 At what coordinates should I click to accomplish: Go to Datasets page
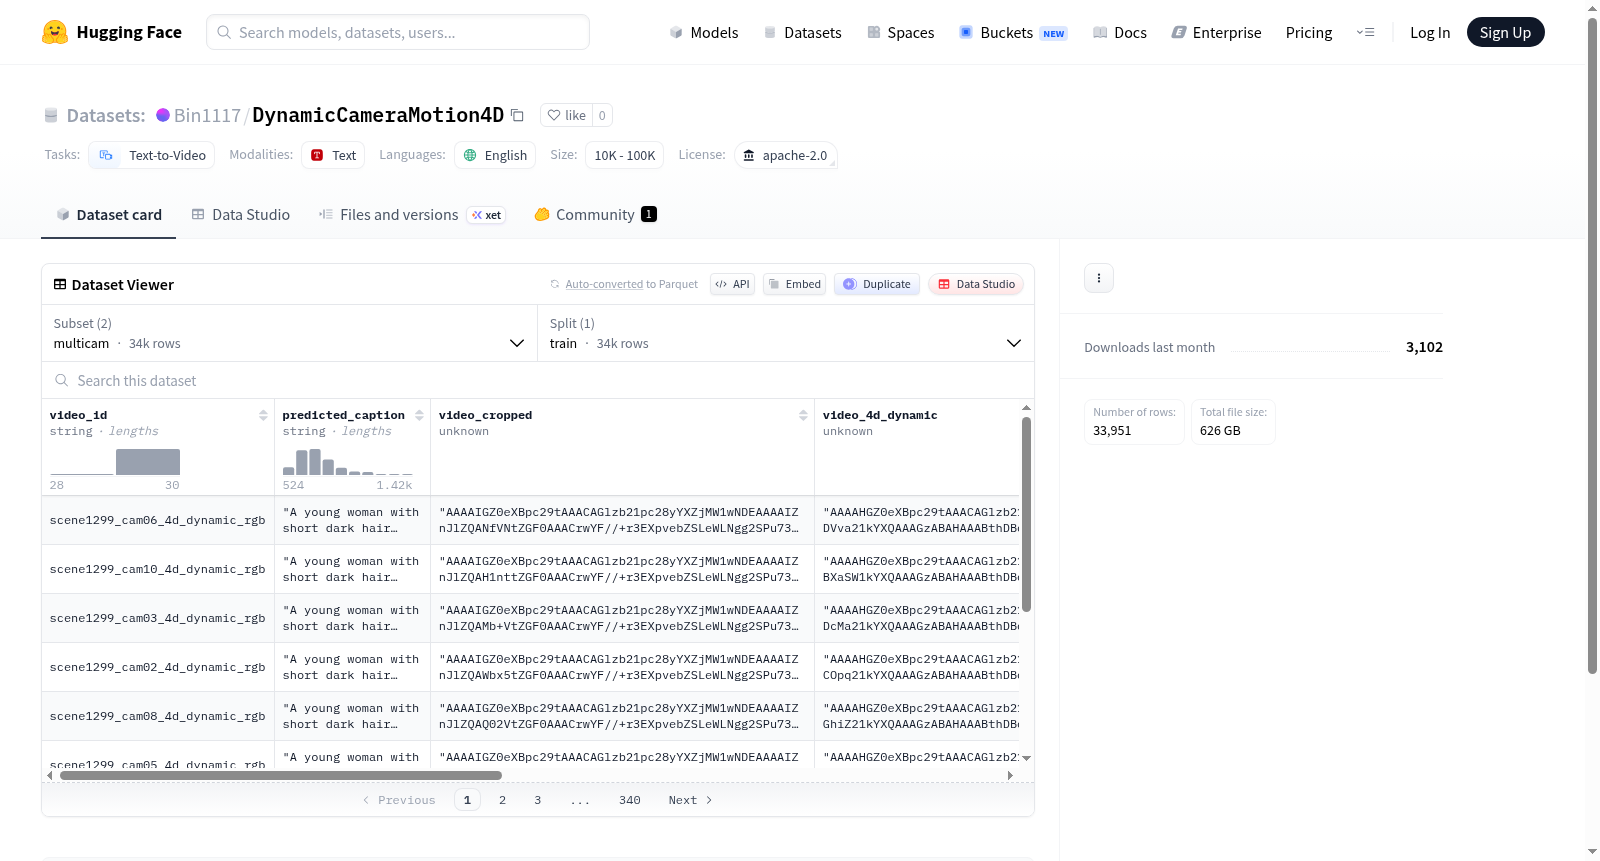pos(802,32)
